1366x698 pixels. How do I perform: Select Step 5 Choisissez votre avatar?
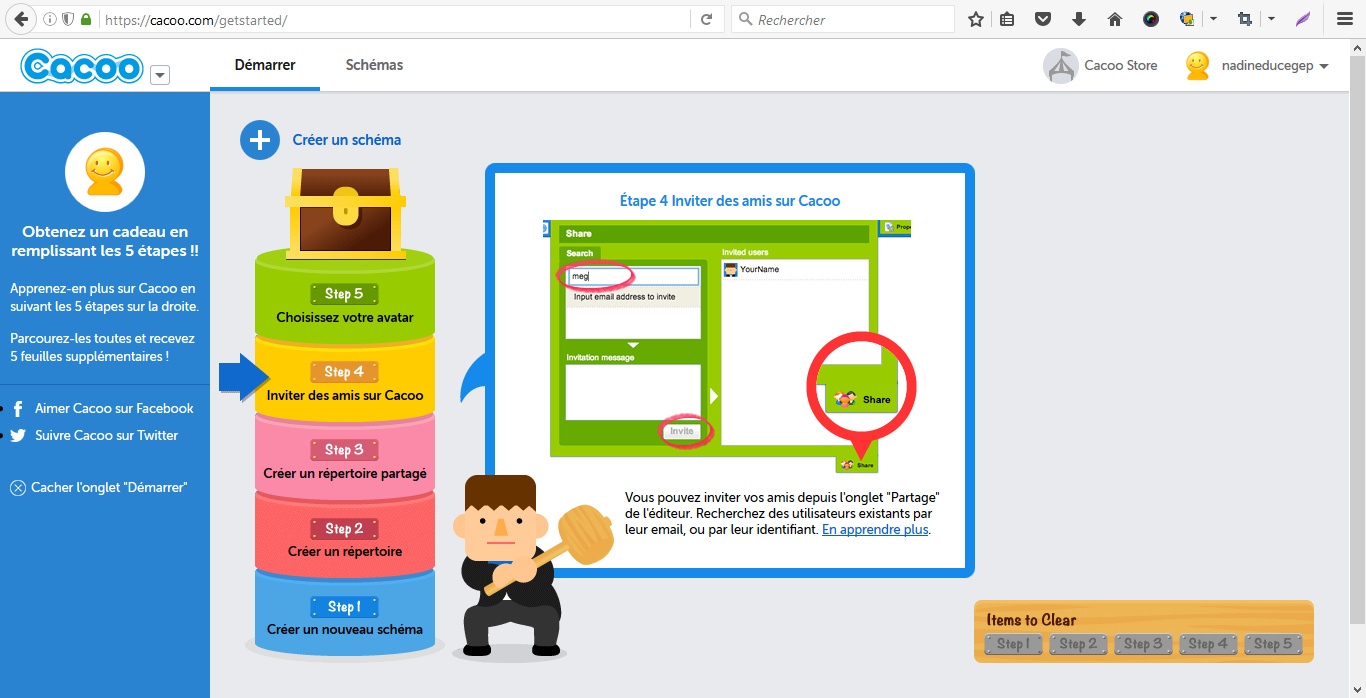pos(345,305)
